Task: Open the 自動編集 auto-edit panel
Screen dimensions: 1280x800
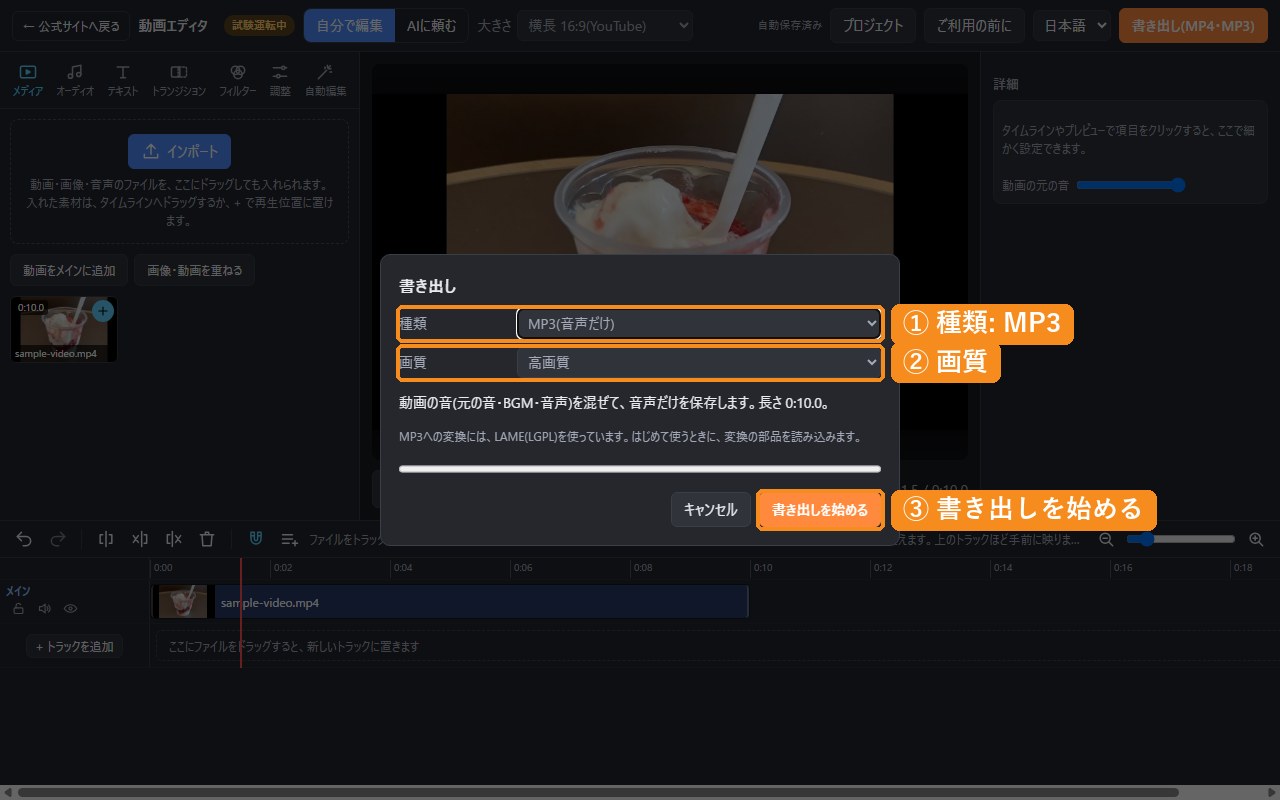Action: click(x=325, y=80)
